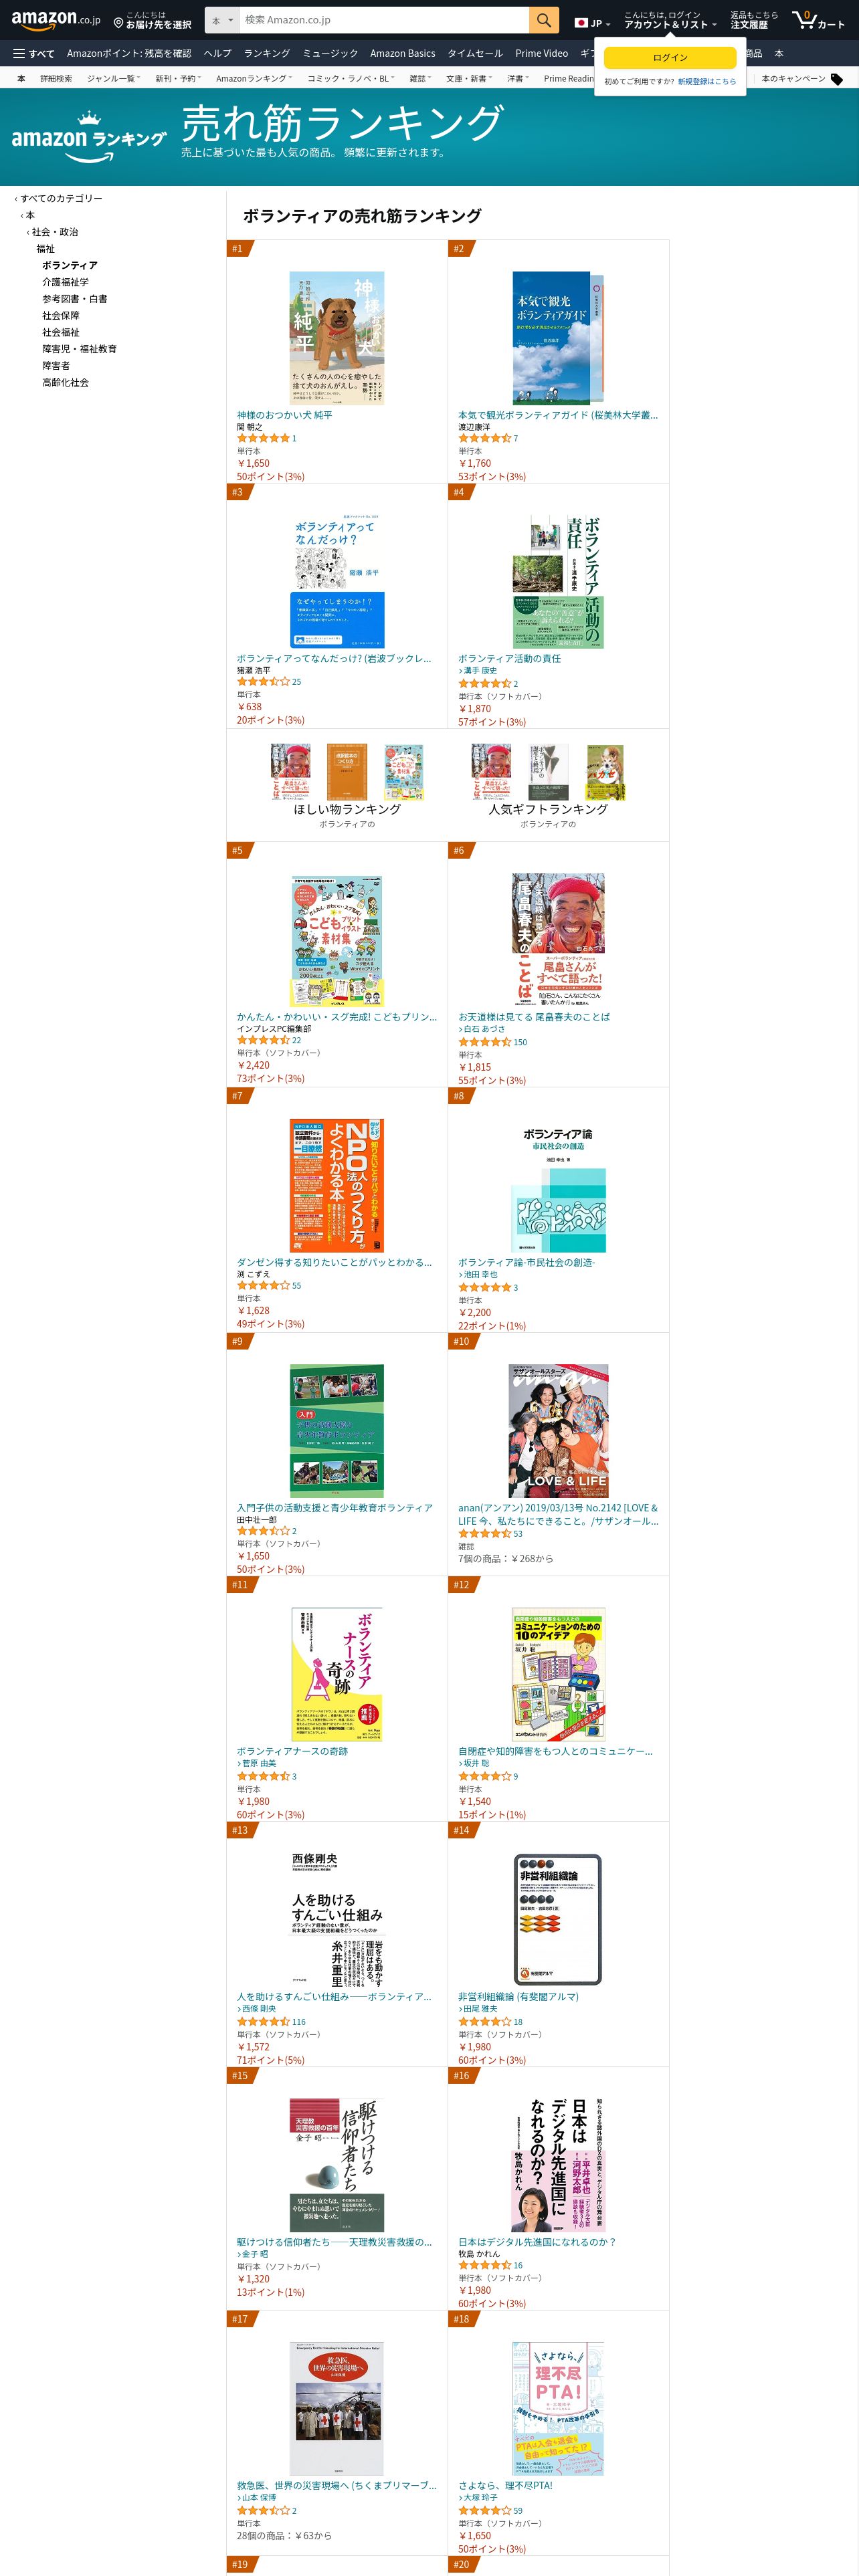Open the shopping cart icon

click(x=803, y=19)
